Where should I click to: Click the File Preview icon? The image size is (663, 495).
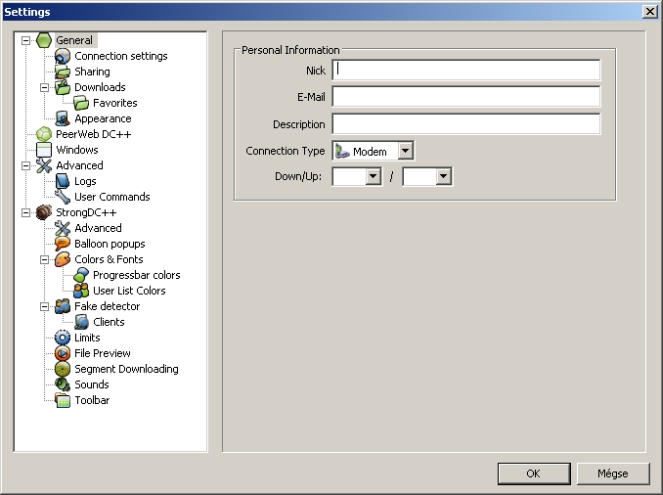coord(63,353)
